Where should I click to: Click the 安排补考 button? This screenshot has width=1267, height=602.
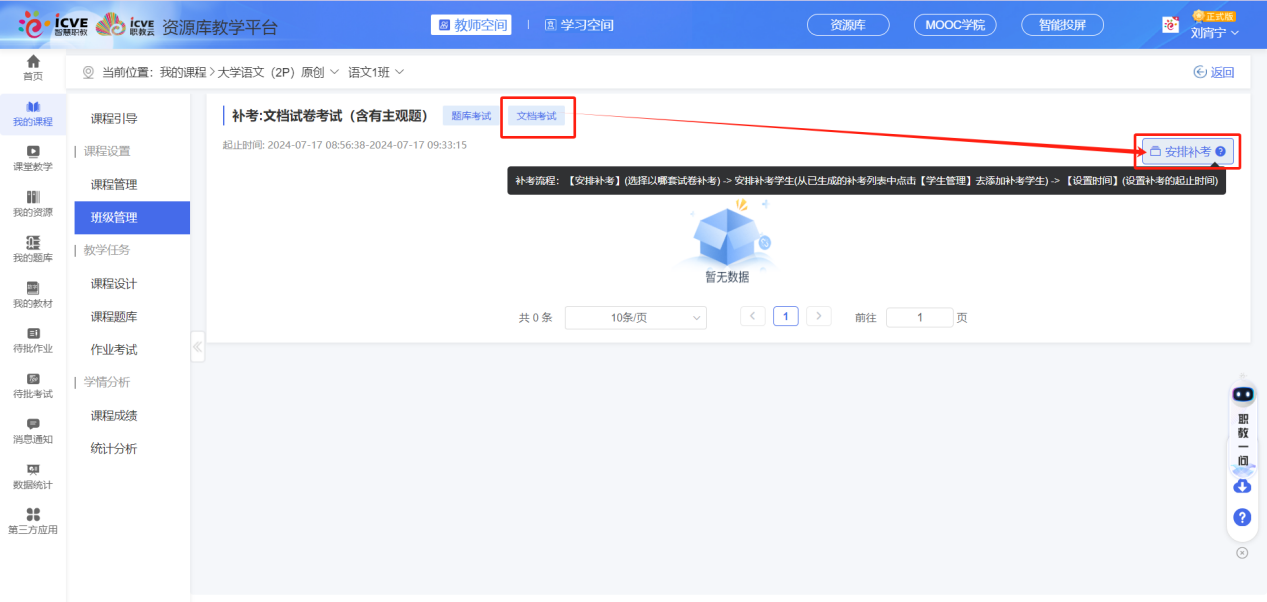point(1185,150)
